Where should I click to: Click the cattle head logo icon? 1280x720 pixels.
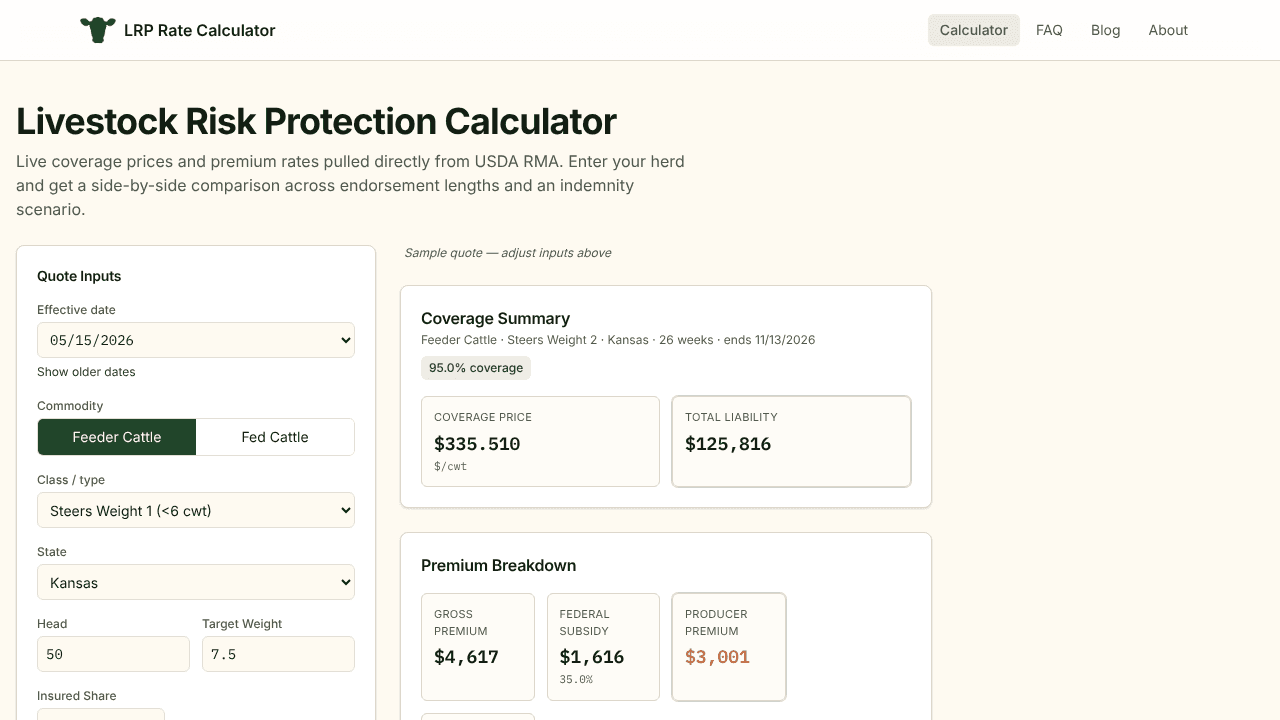point(98,30)
